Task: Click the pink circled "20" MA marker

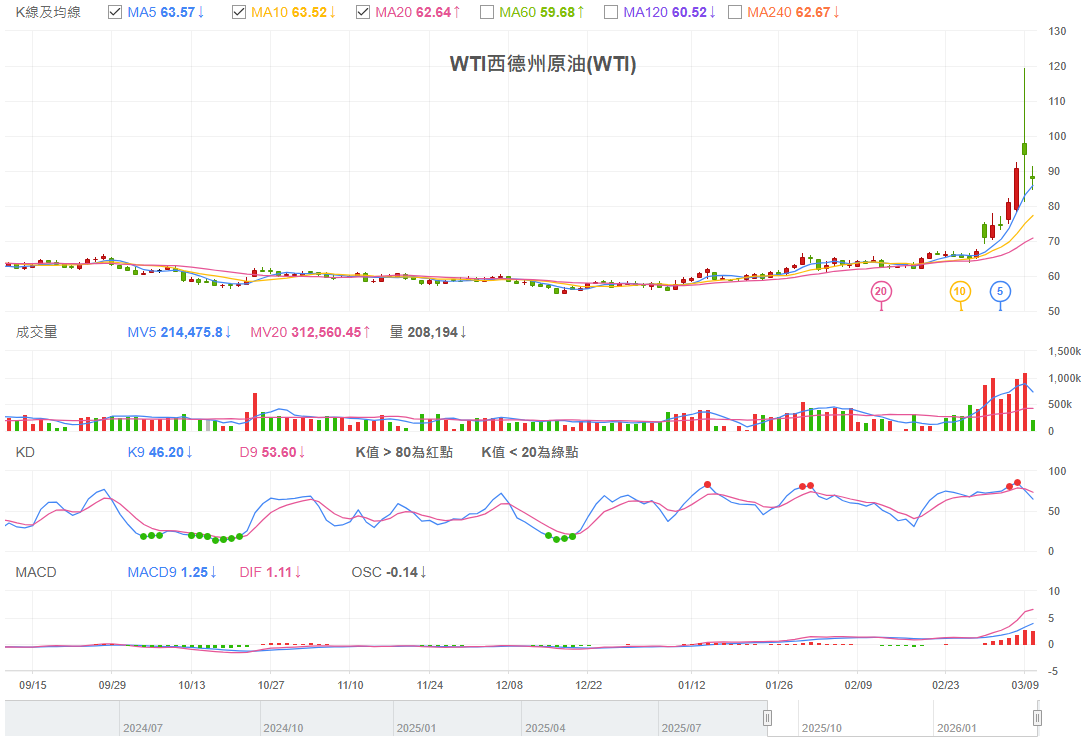Action: pos(881,291)
